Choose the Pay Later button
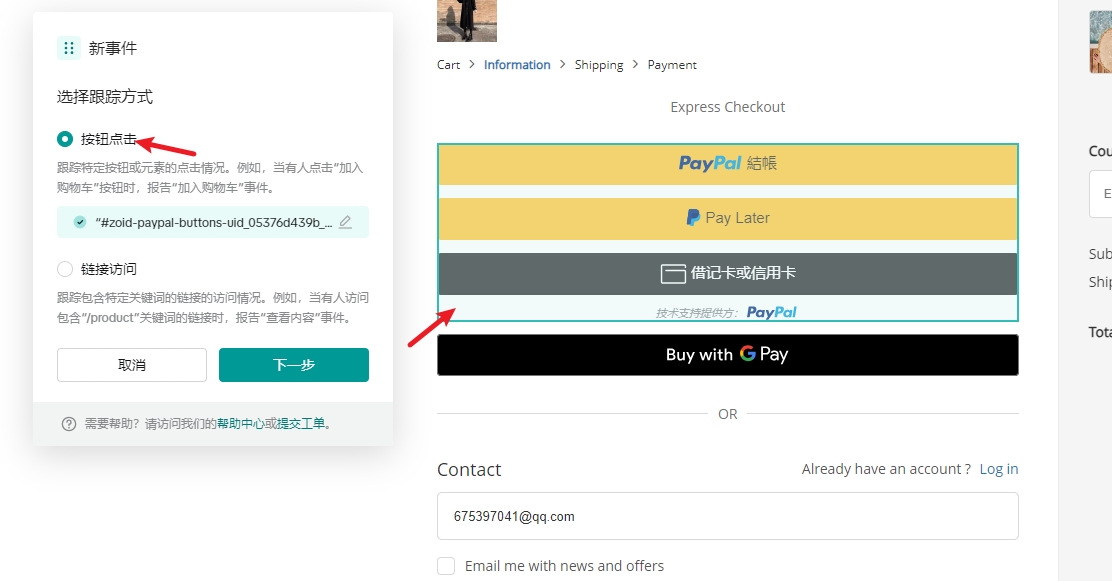This screenshot has width=1112, height=581. click(728, 218)
